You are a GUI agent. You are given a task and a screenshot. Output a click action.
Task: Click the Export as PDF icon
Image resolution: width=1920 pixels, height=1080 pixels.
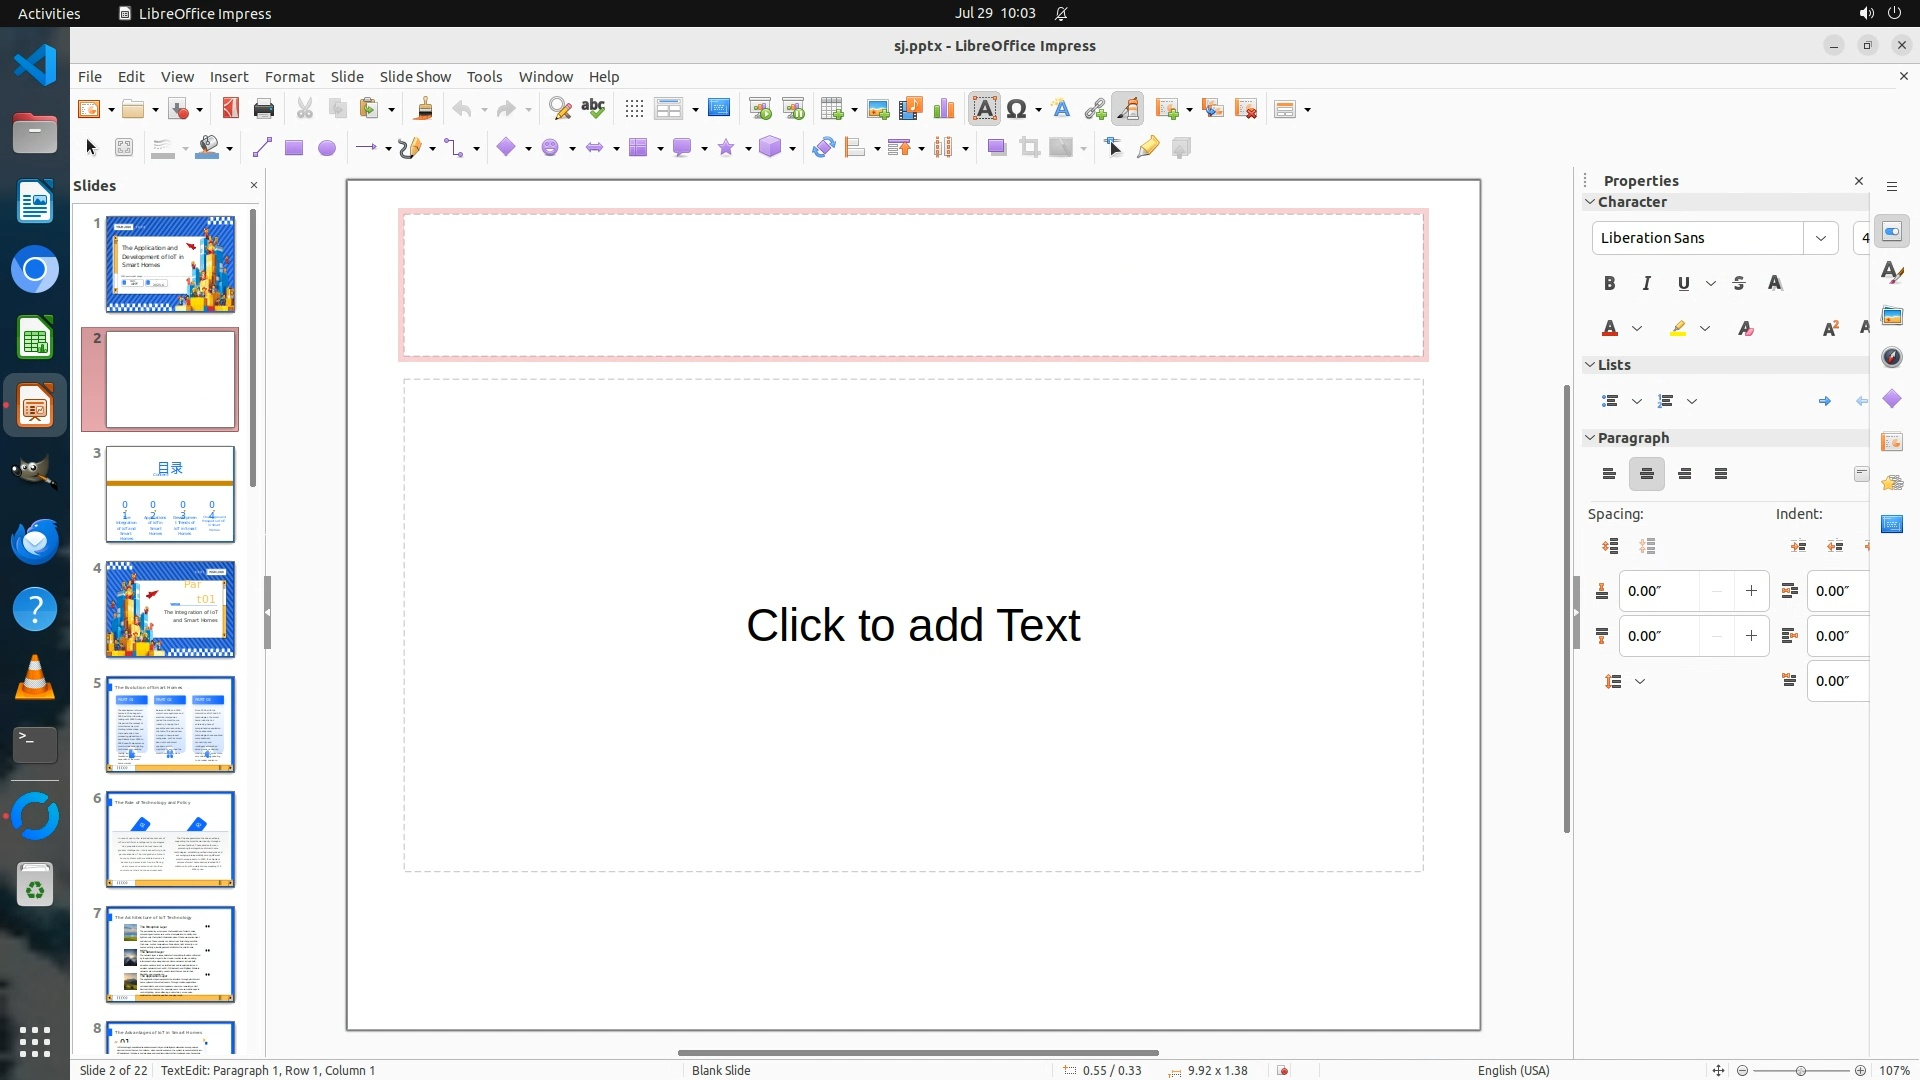(231, 109)
